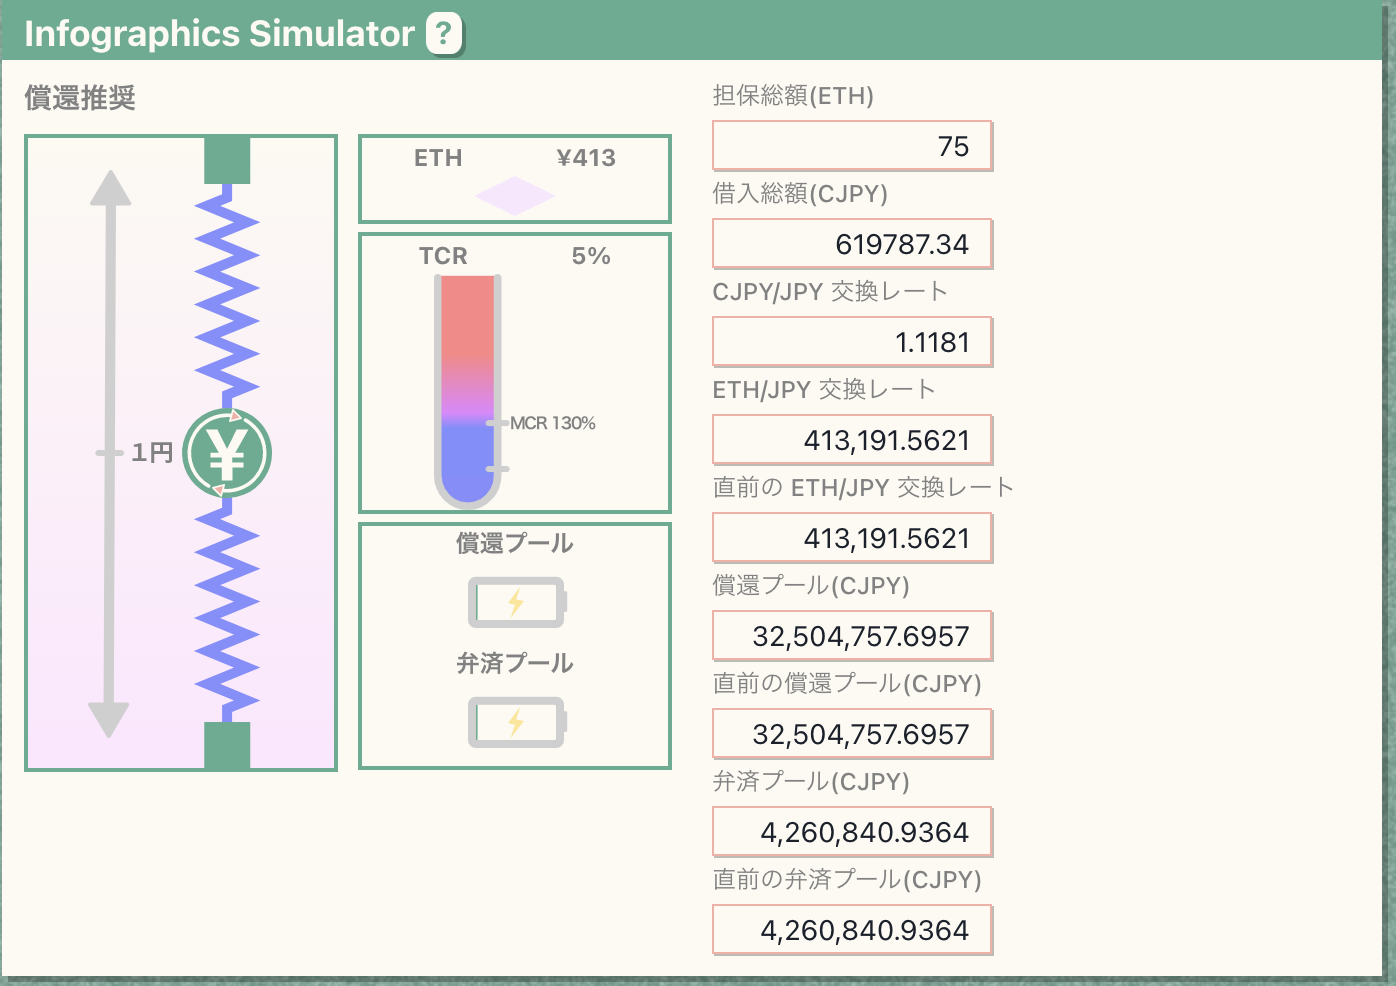Image resolution: width=1396 pixels, height=986 pixels.
Task: Click the CJPY/JPY exchange rate field
Action: (851, 342)
